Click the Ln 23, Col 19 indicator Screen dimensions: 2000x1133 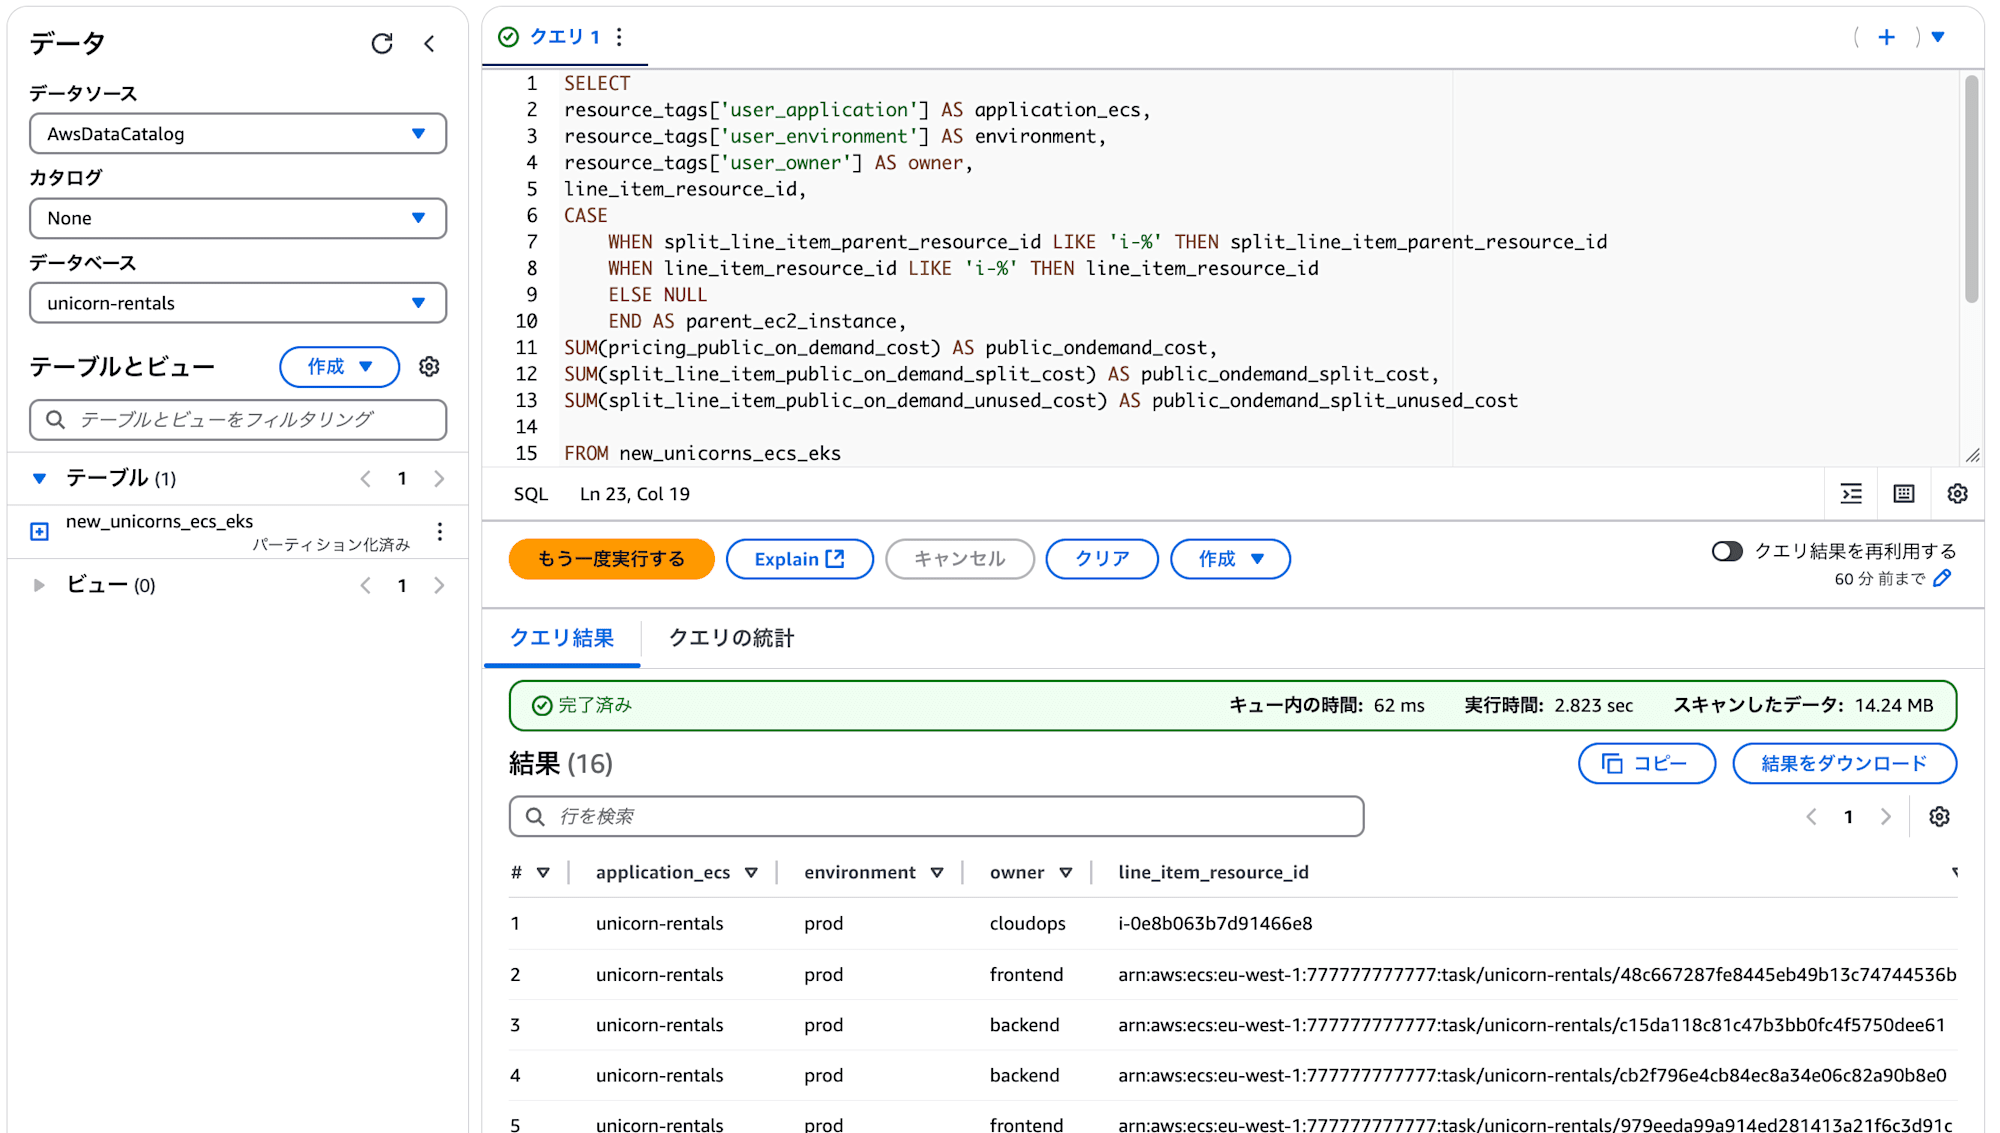pos(635,494)
